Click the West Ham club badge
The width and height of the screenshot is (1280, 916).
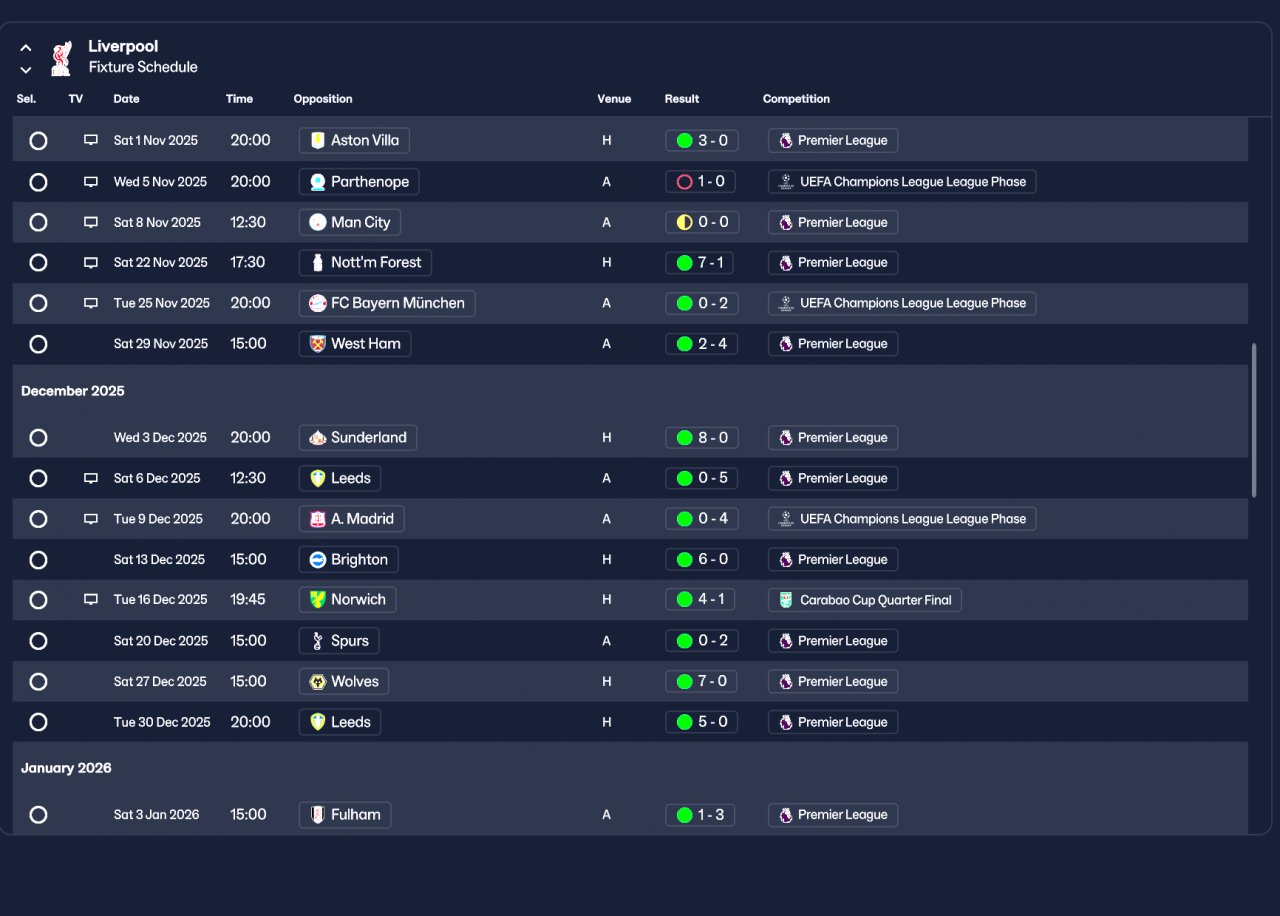[318, 344]
